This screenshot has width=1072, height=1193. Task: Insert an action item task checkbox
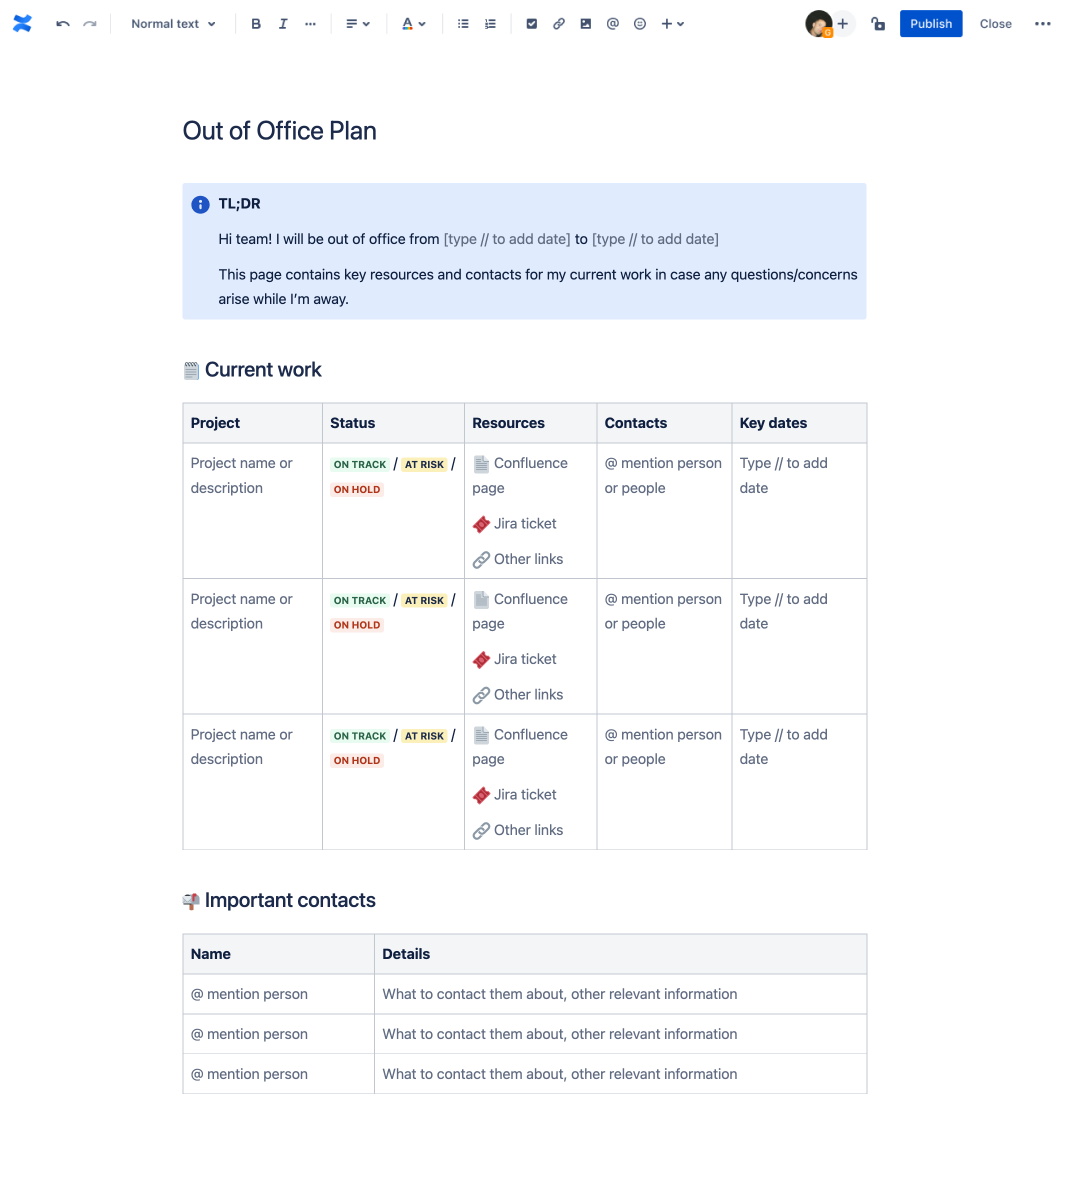click(x=531, y=23)
